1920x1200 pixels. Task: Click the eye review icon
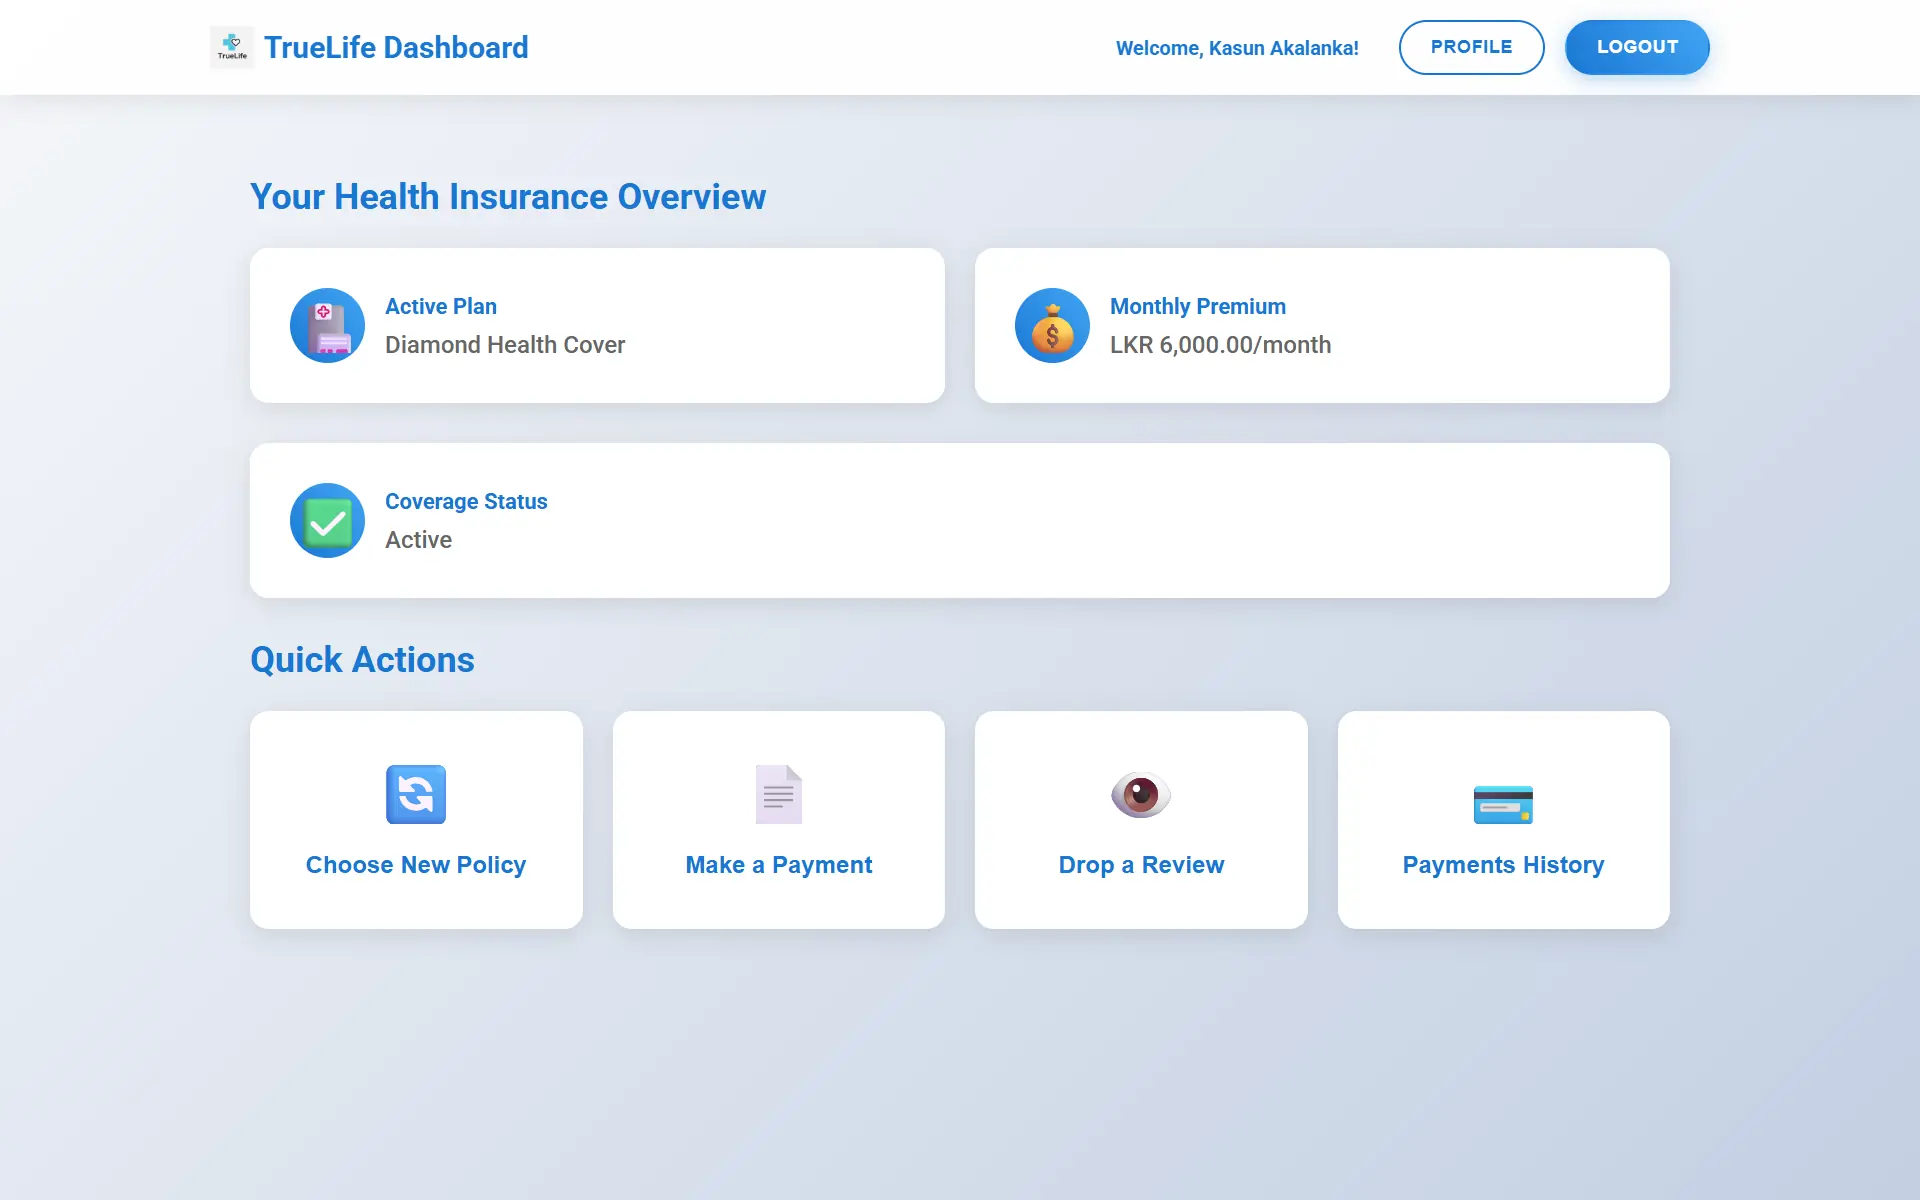click(x=1141, y=795)
